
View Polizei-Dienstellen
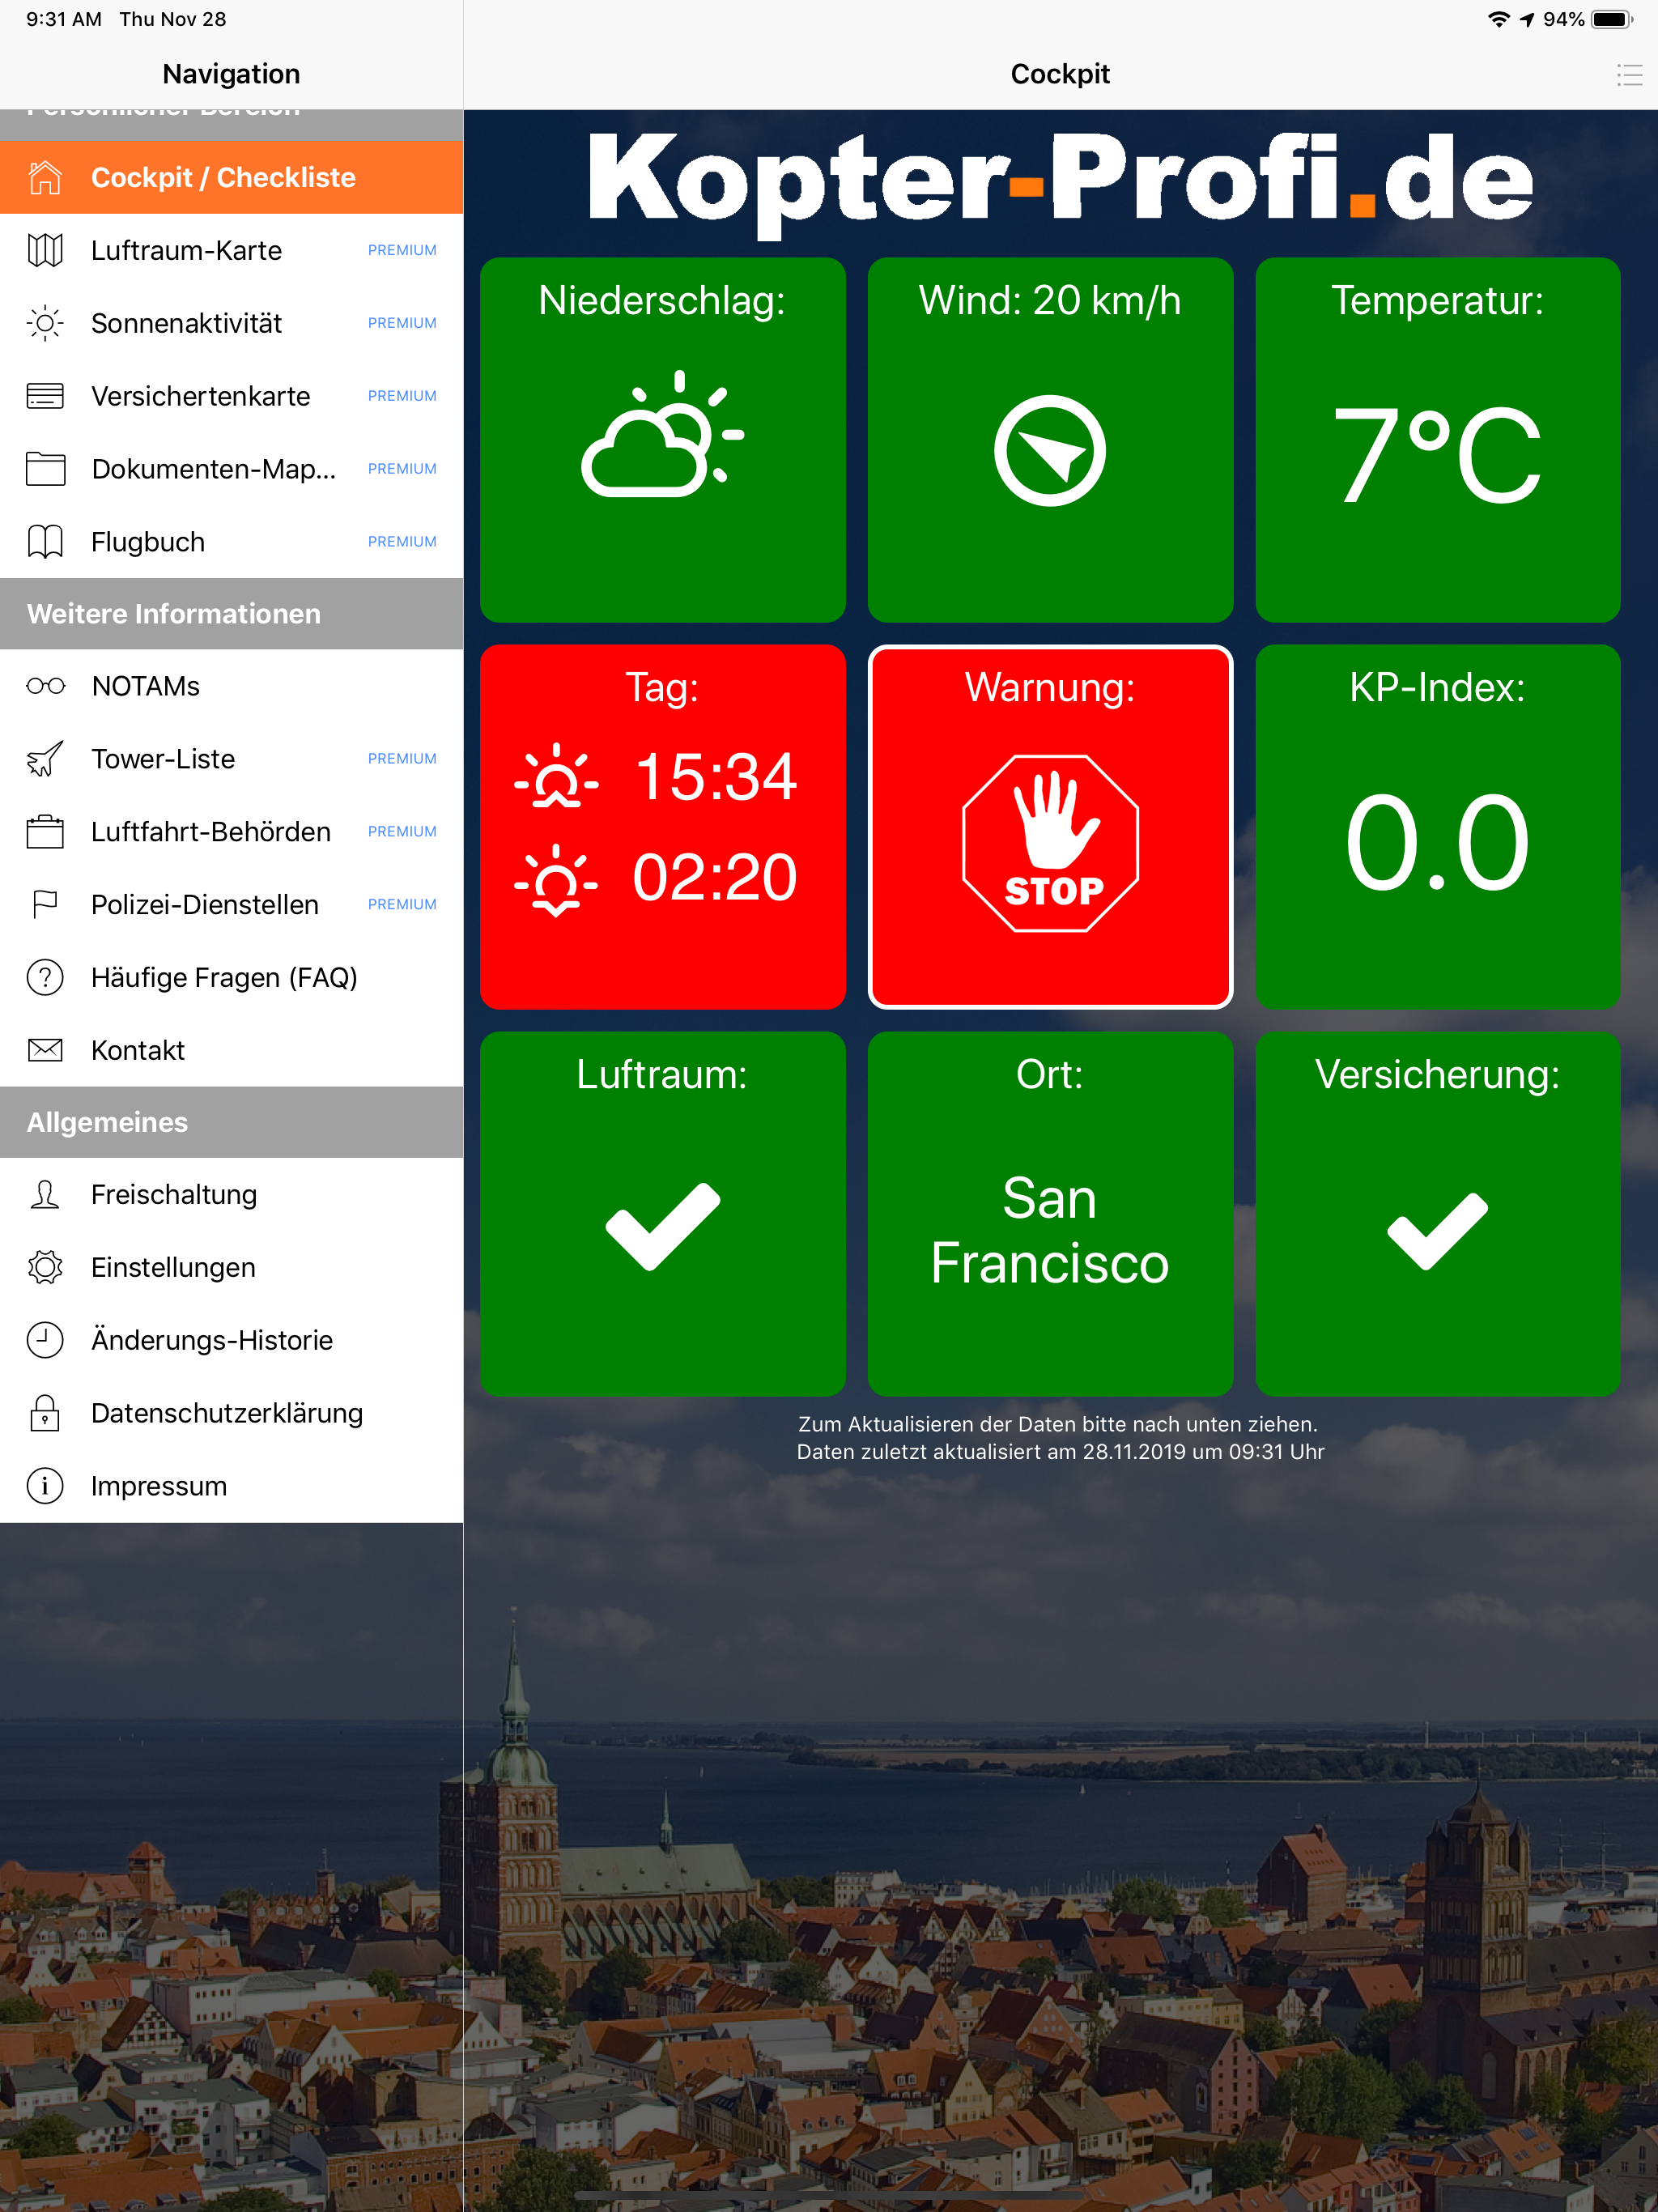click(232, 905)
